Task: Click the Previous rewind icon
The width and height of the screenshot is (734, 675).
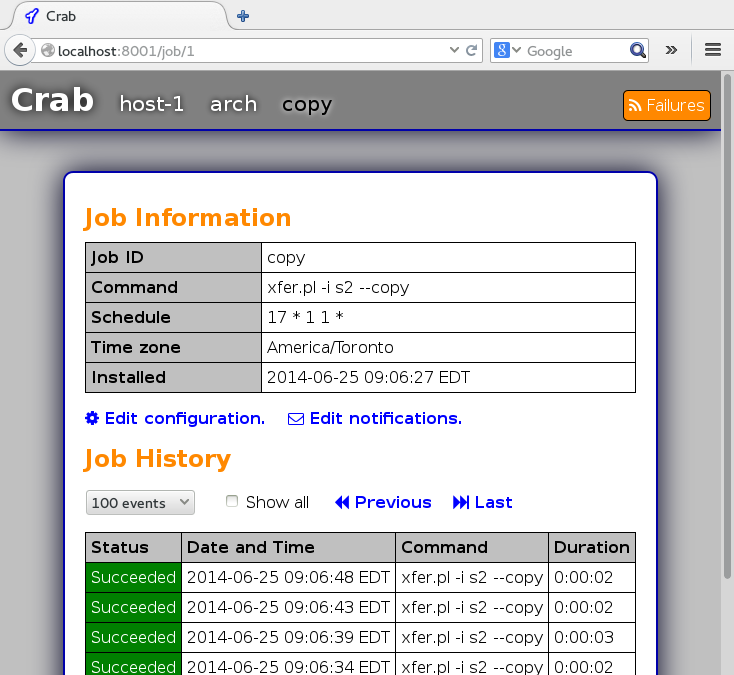Action: pyautogui.click(x=342, y=503)
